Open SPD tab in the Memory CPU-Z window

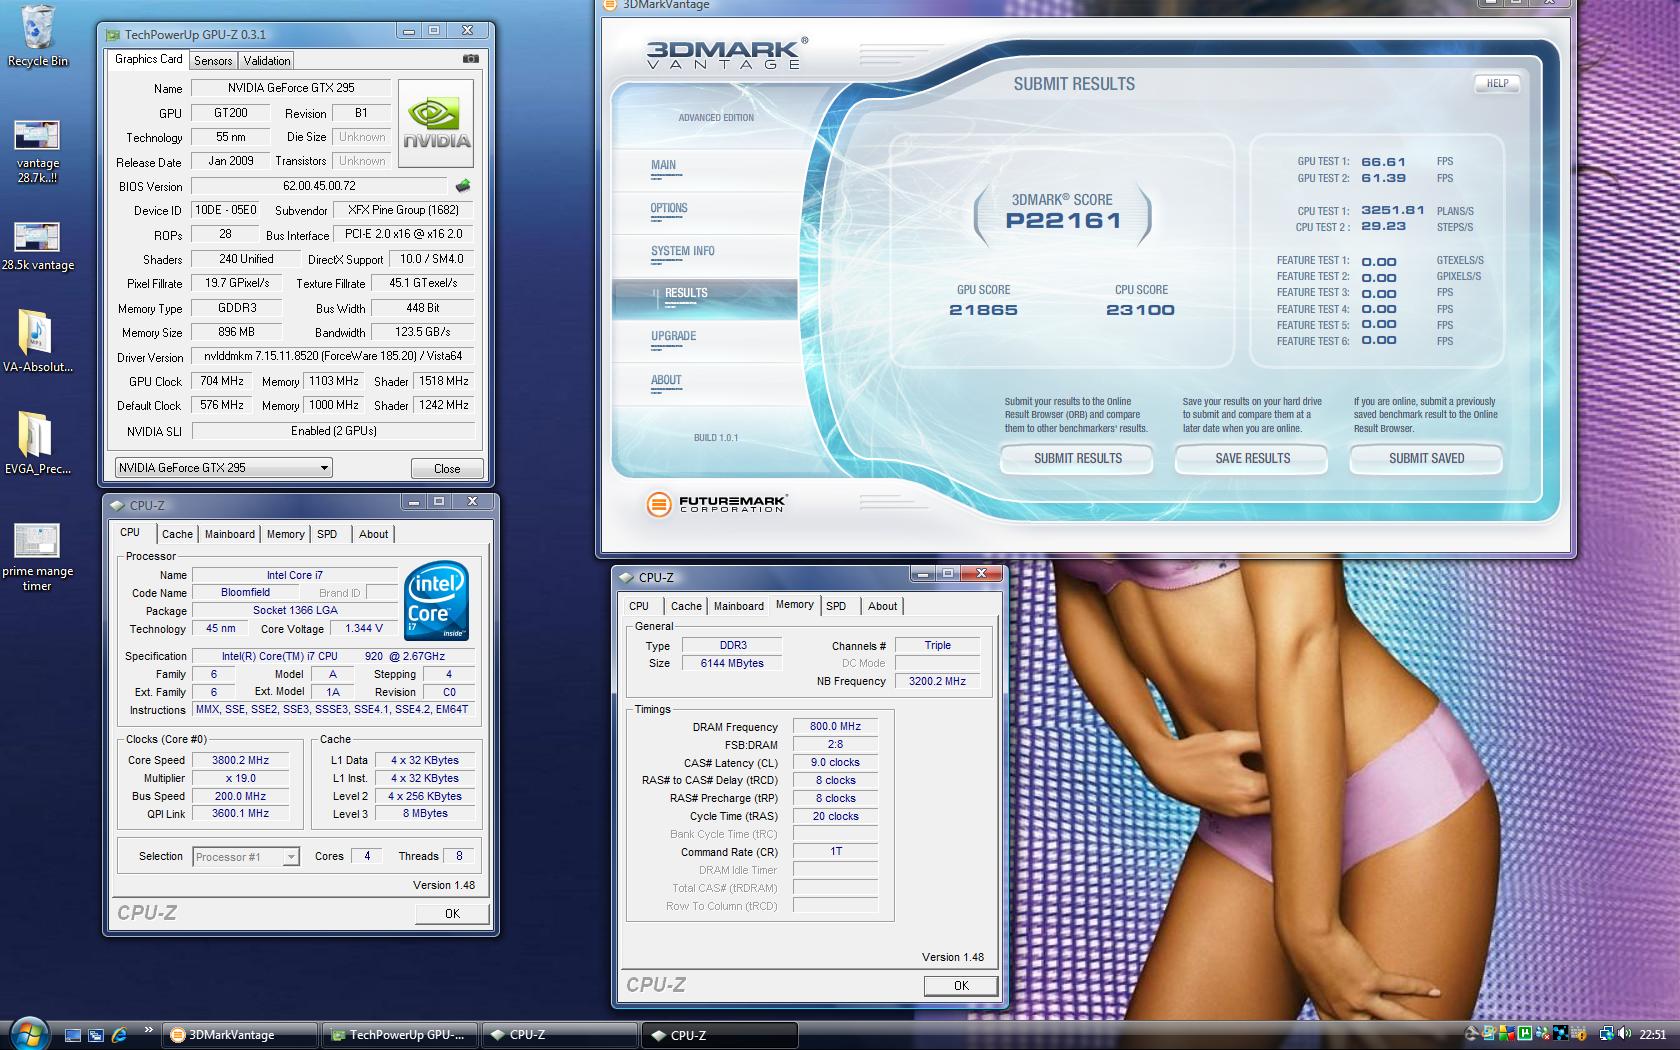coord(836,606)
